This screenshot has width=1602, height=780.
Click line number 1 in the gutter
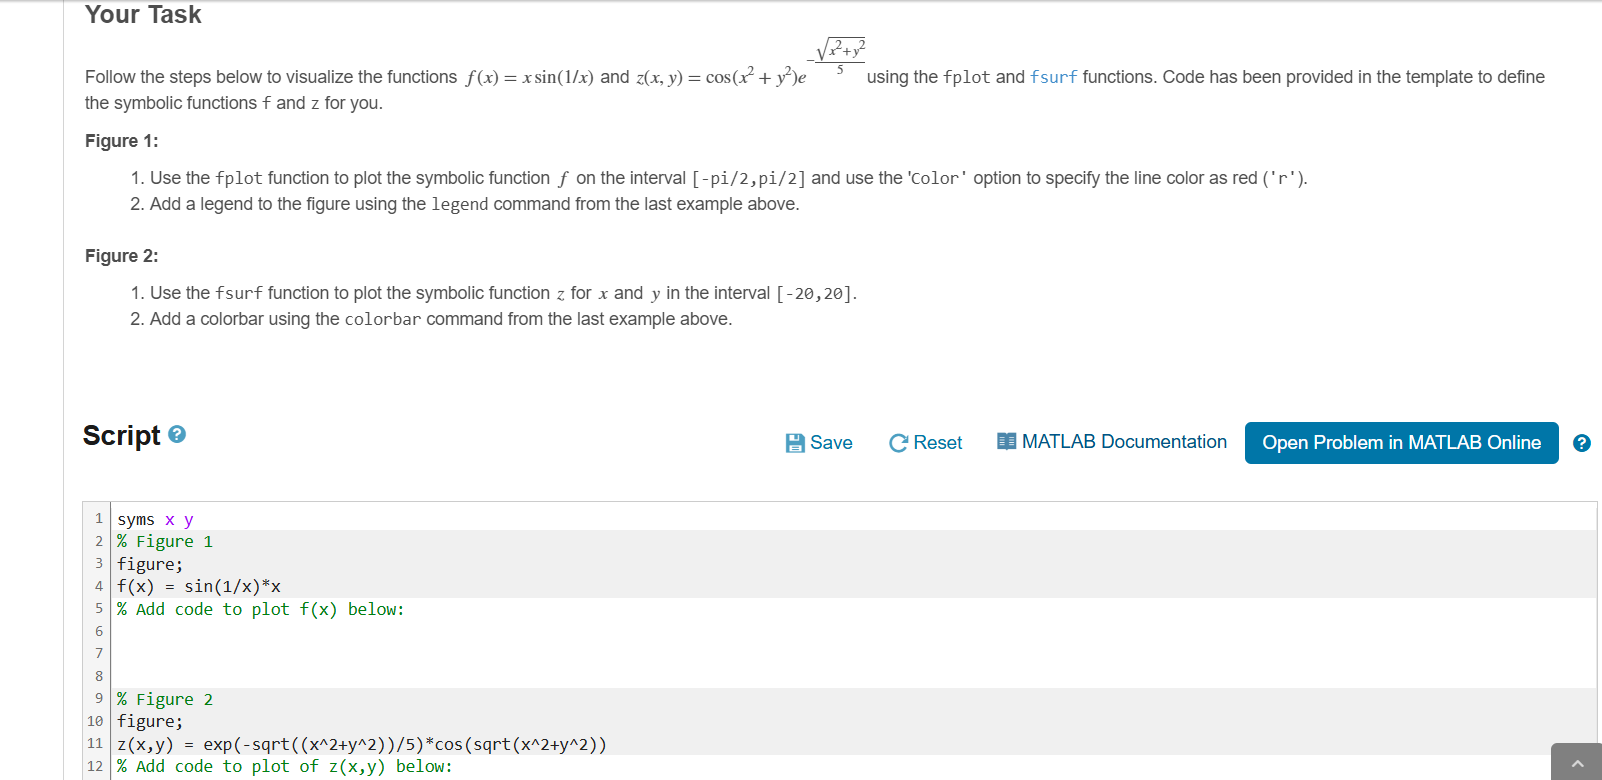99,518
